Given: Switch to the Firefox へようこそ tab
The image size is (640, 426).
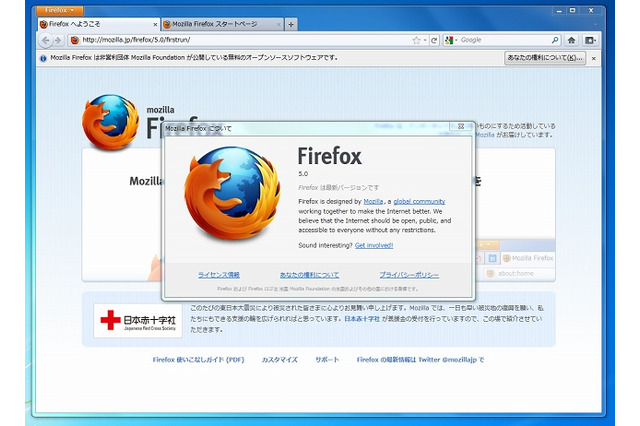Looking at the screenshot, I should [99, 24].
